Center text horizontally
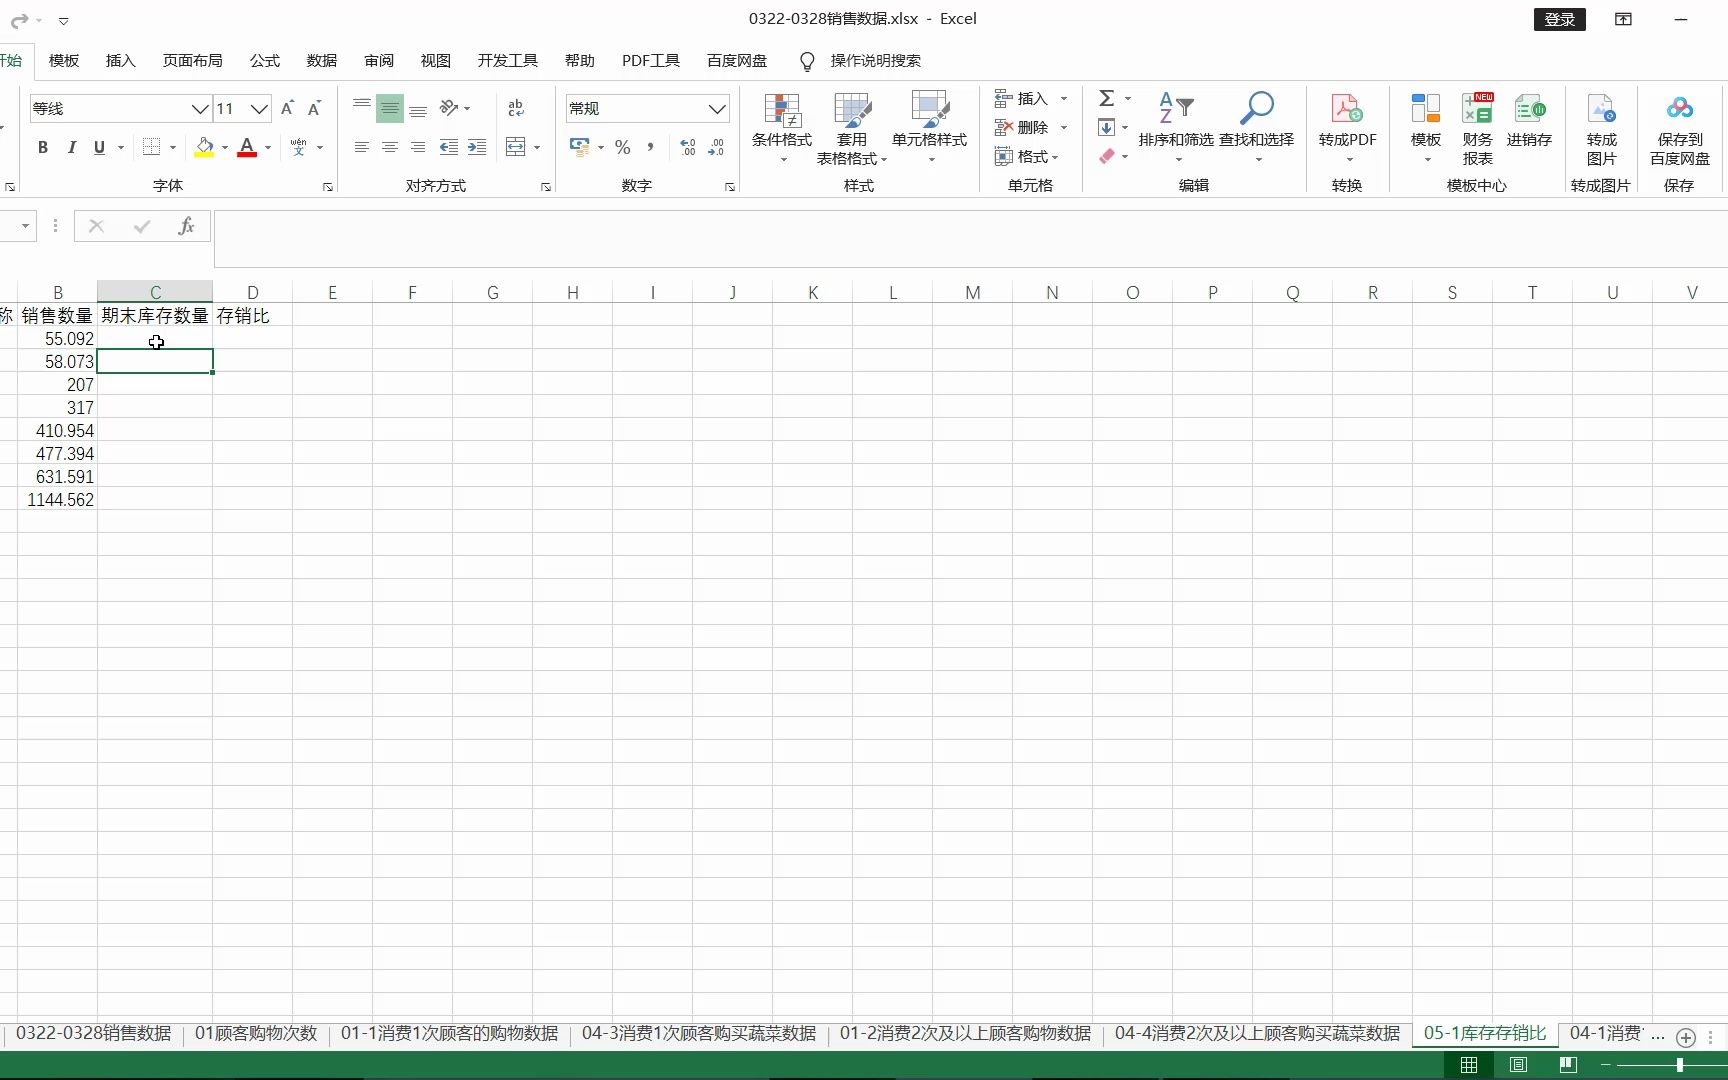Image resolution: width=1728 pixels, height=1080 pixels. point(390,147)
